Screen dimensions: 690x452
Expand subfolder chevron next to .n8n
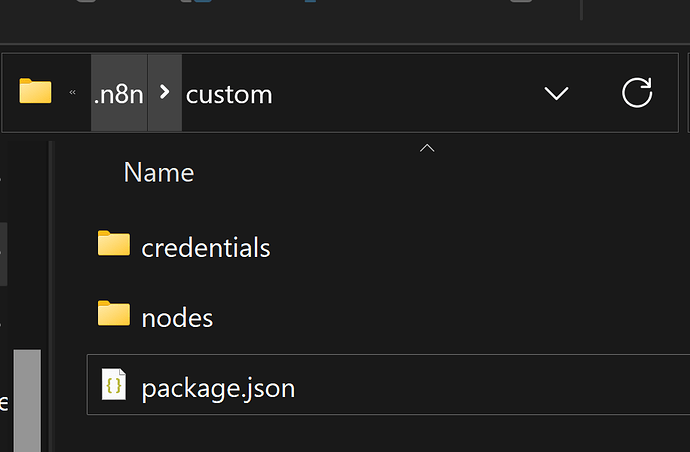click(165, 94)
